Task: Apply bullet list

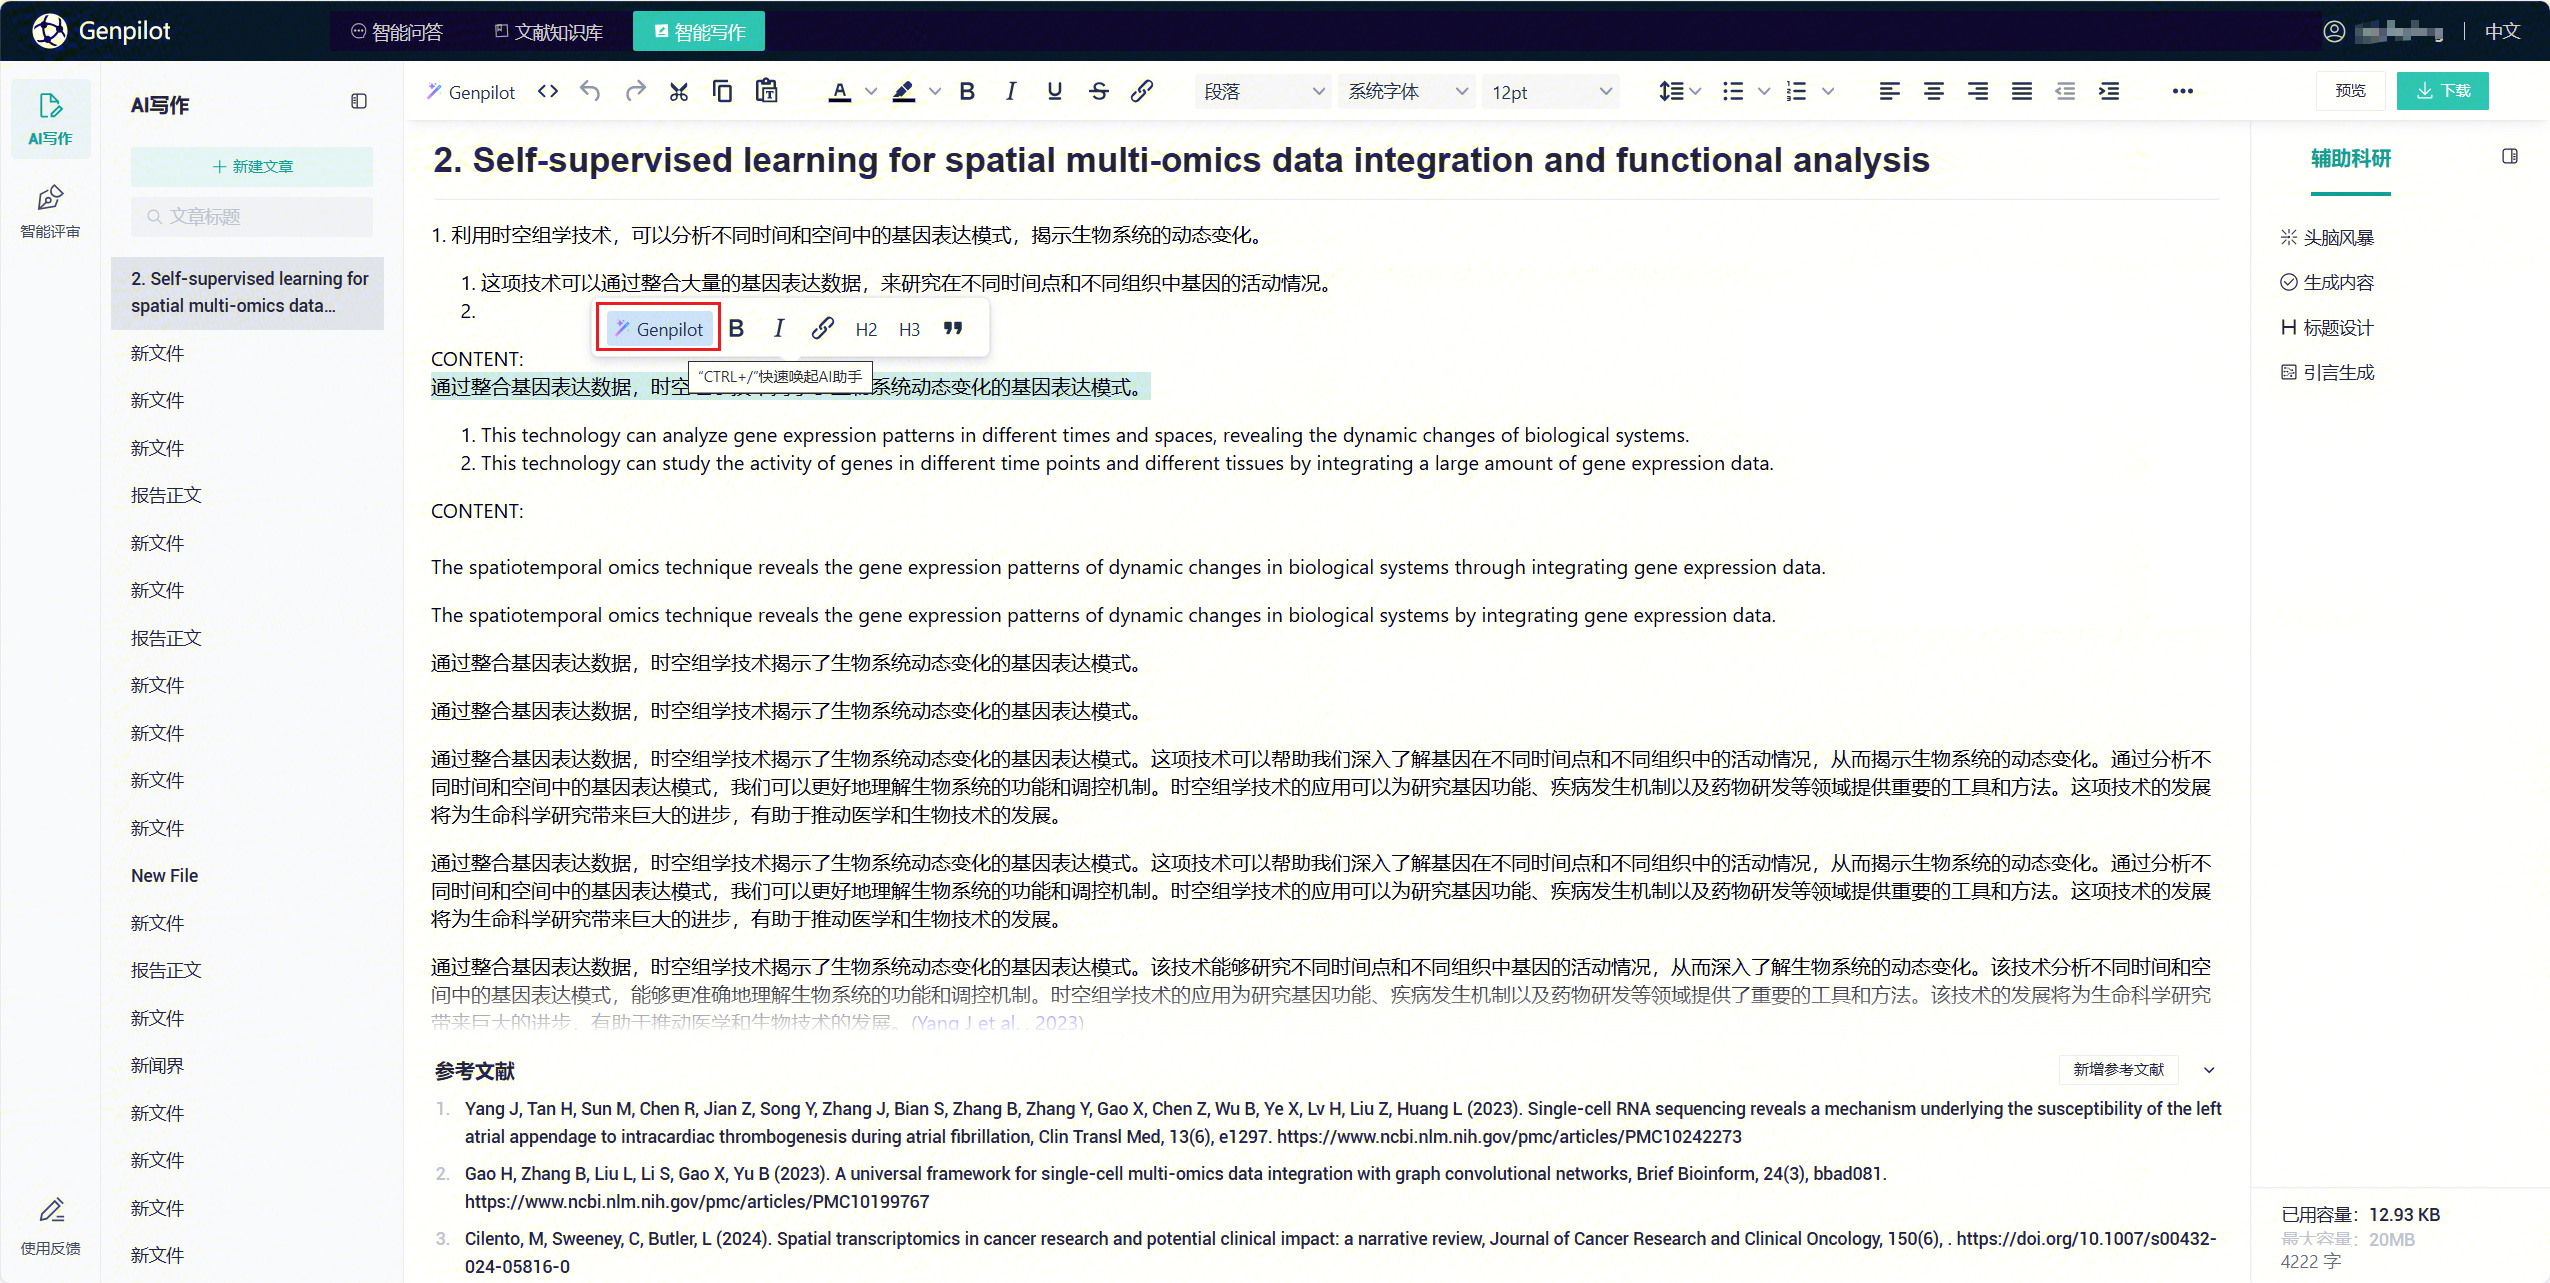Action: 1733,92
